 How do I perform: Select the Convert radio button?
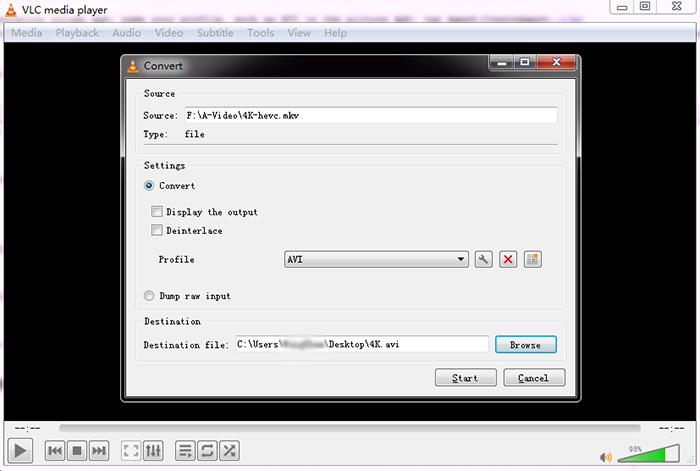click(150, 186)
